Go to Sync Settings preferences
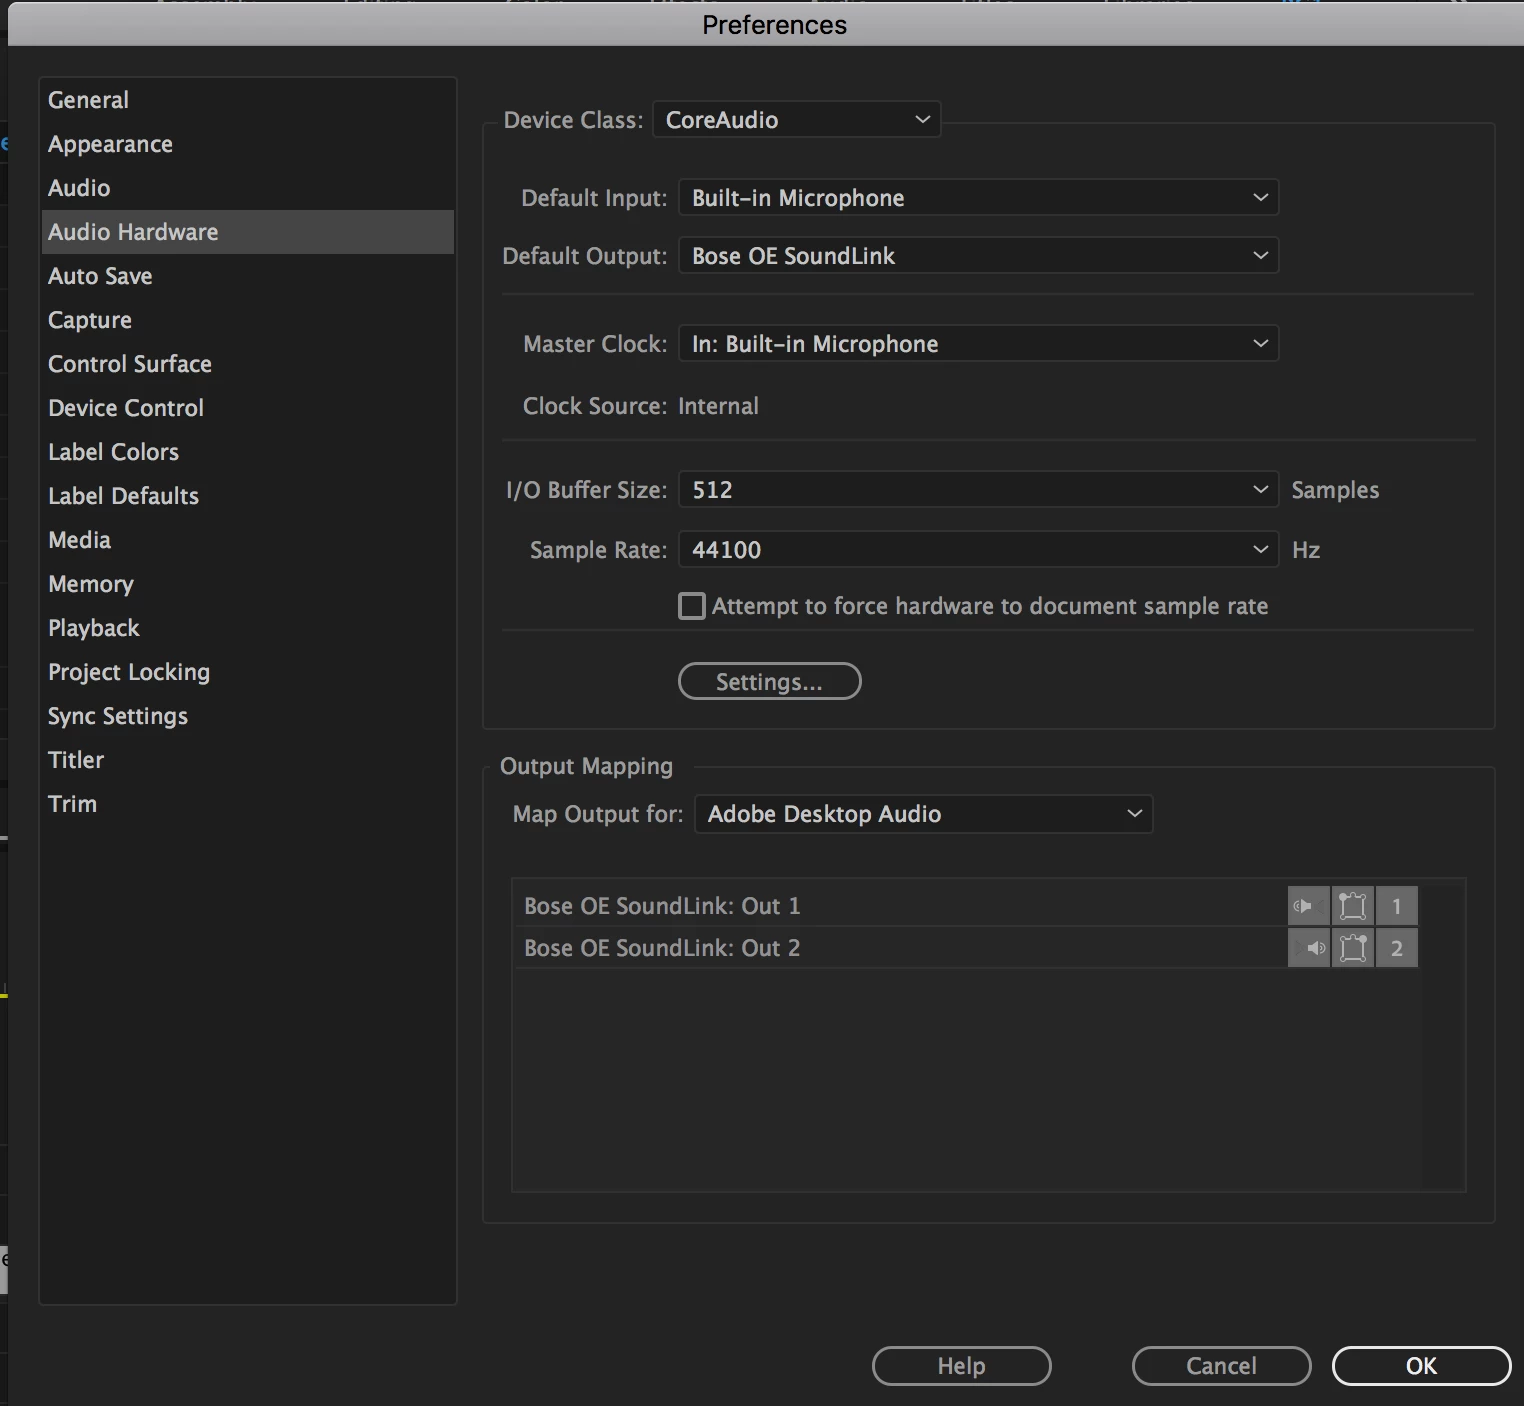 click(x=248, y=716)
